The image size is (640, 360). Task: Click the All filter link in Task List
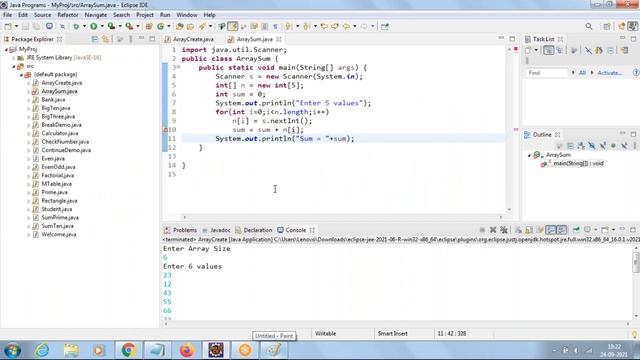(x=582, y=73)
